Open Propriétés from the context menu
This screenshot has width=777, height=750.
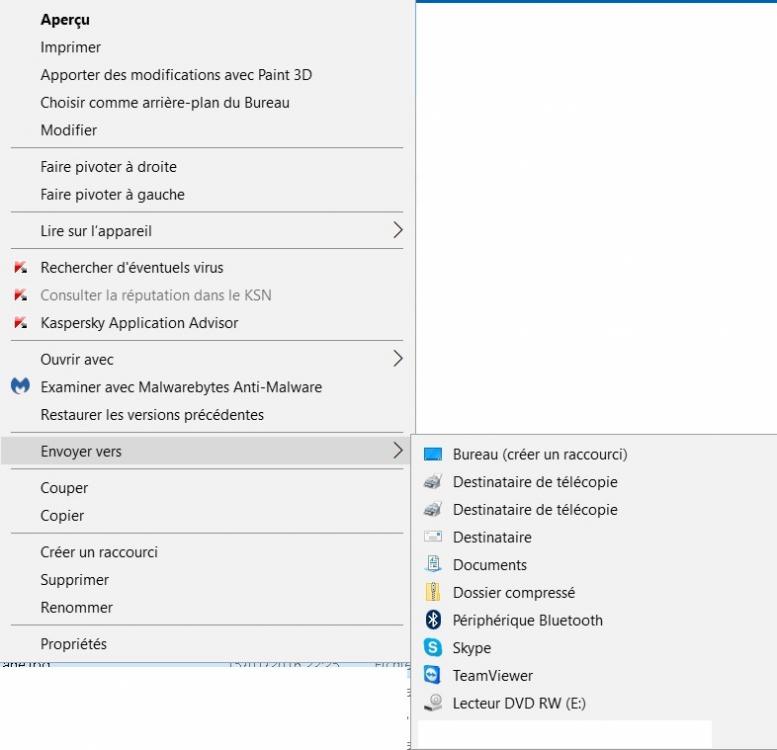click(x=73, y=644)
